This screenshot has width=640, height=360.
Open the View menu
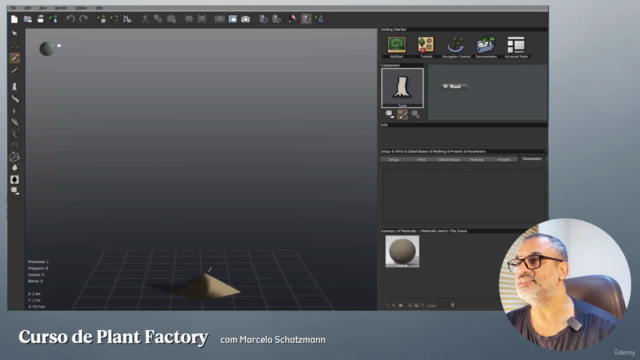pyautogui.click(x=43, y=8)
